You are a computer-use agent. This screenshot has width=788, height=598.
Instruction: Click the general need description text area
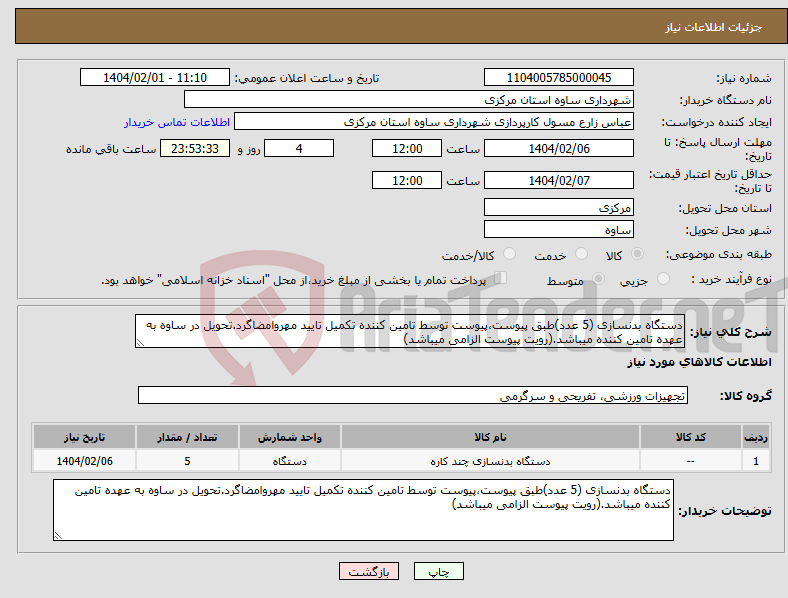point(410,332)
